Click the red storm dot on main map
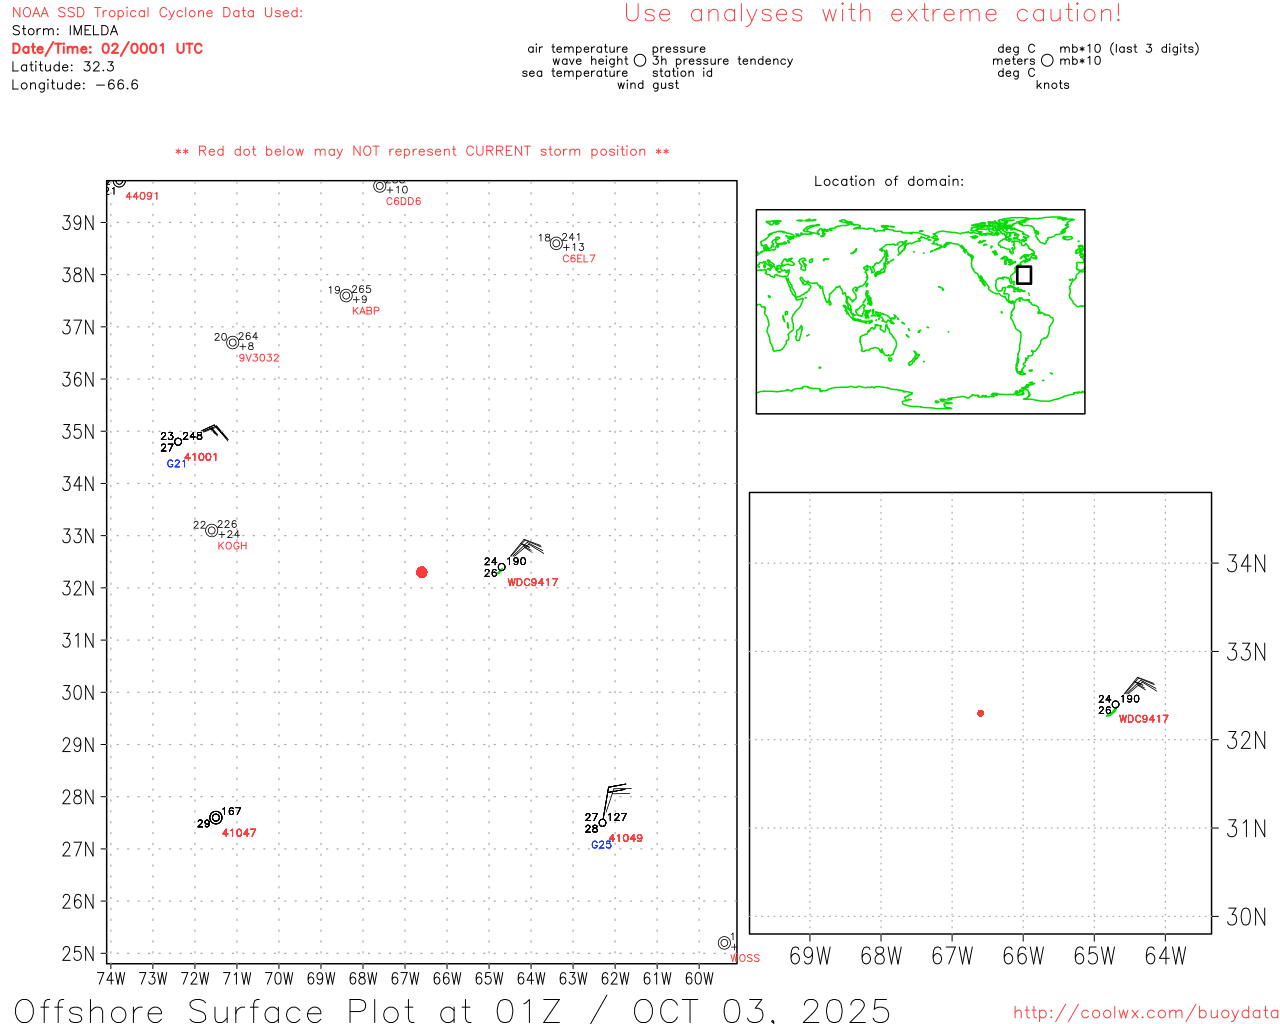Viewport: 1280px width, 1024px height. [x=422, y=572]
